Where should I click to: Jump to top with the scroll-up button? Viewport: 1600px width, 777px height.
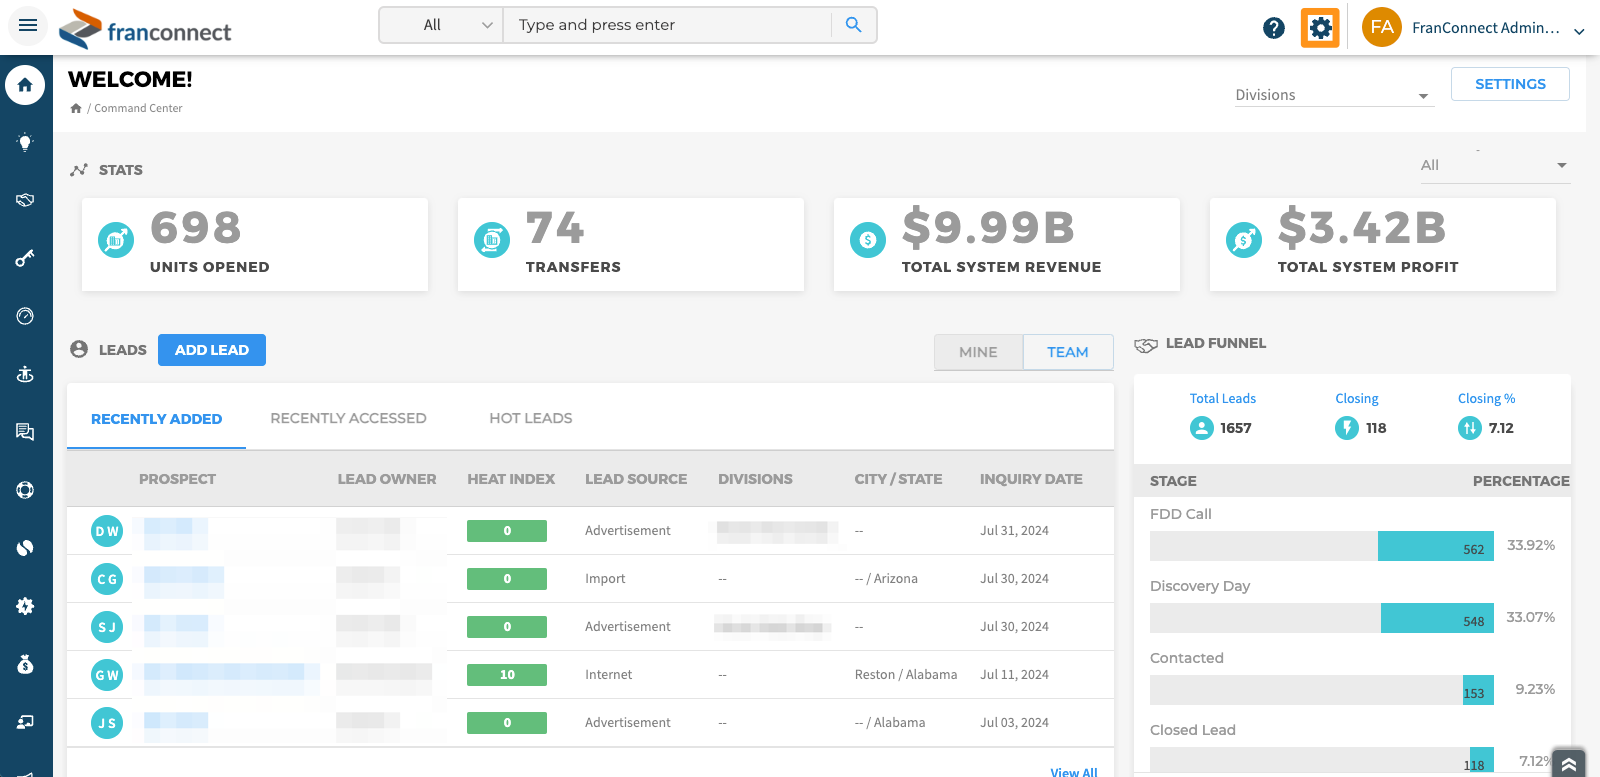tap(1569, 764)
